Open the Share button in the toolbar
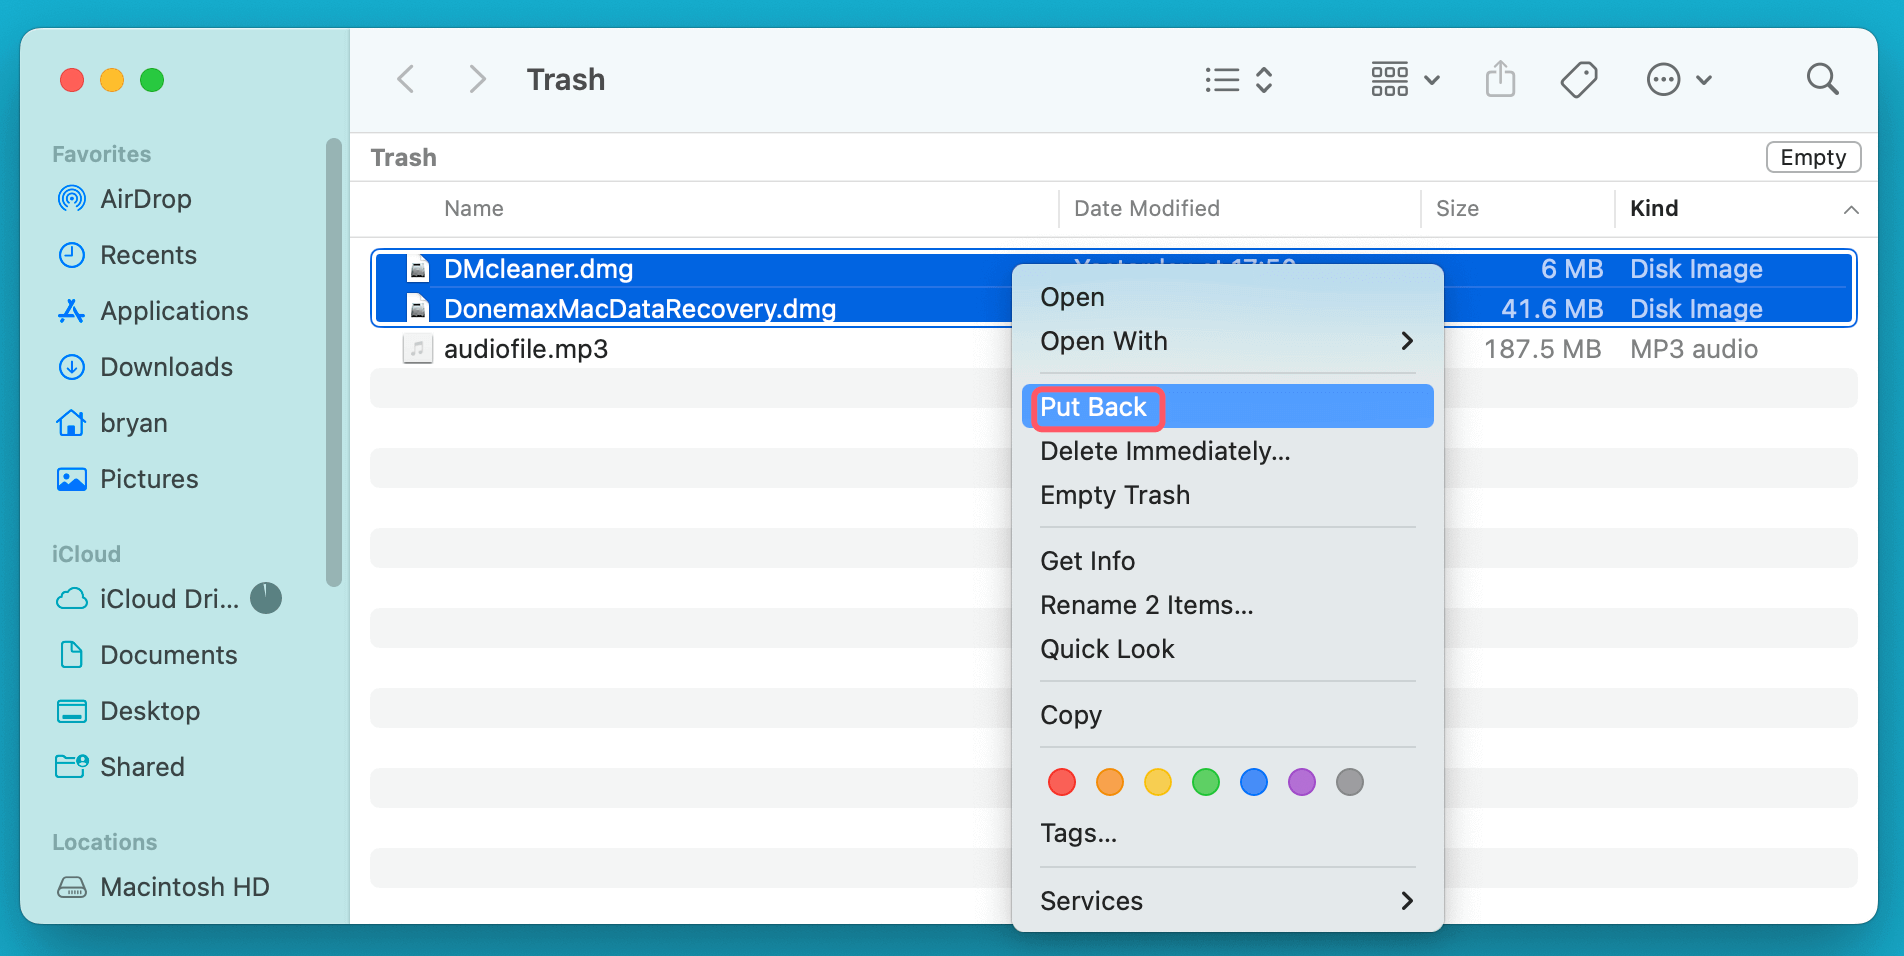1904x956 pixels. pyautogui.click(x=1499, y=79)
